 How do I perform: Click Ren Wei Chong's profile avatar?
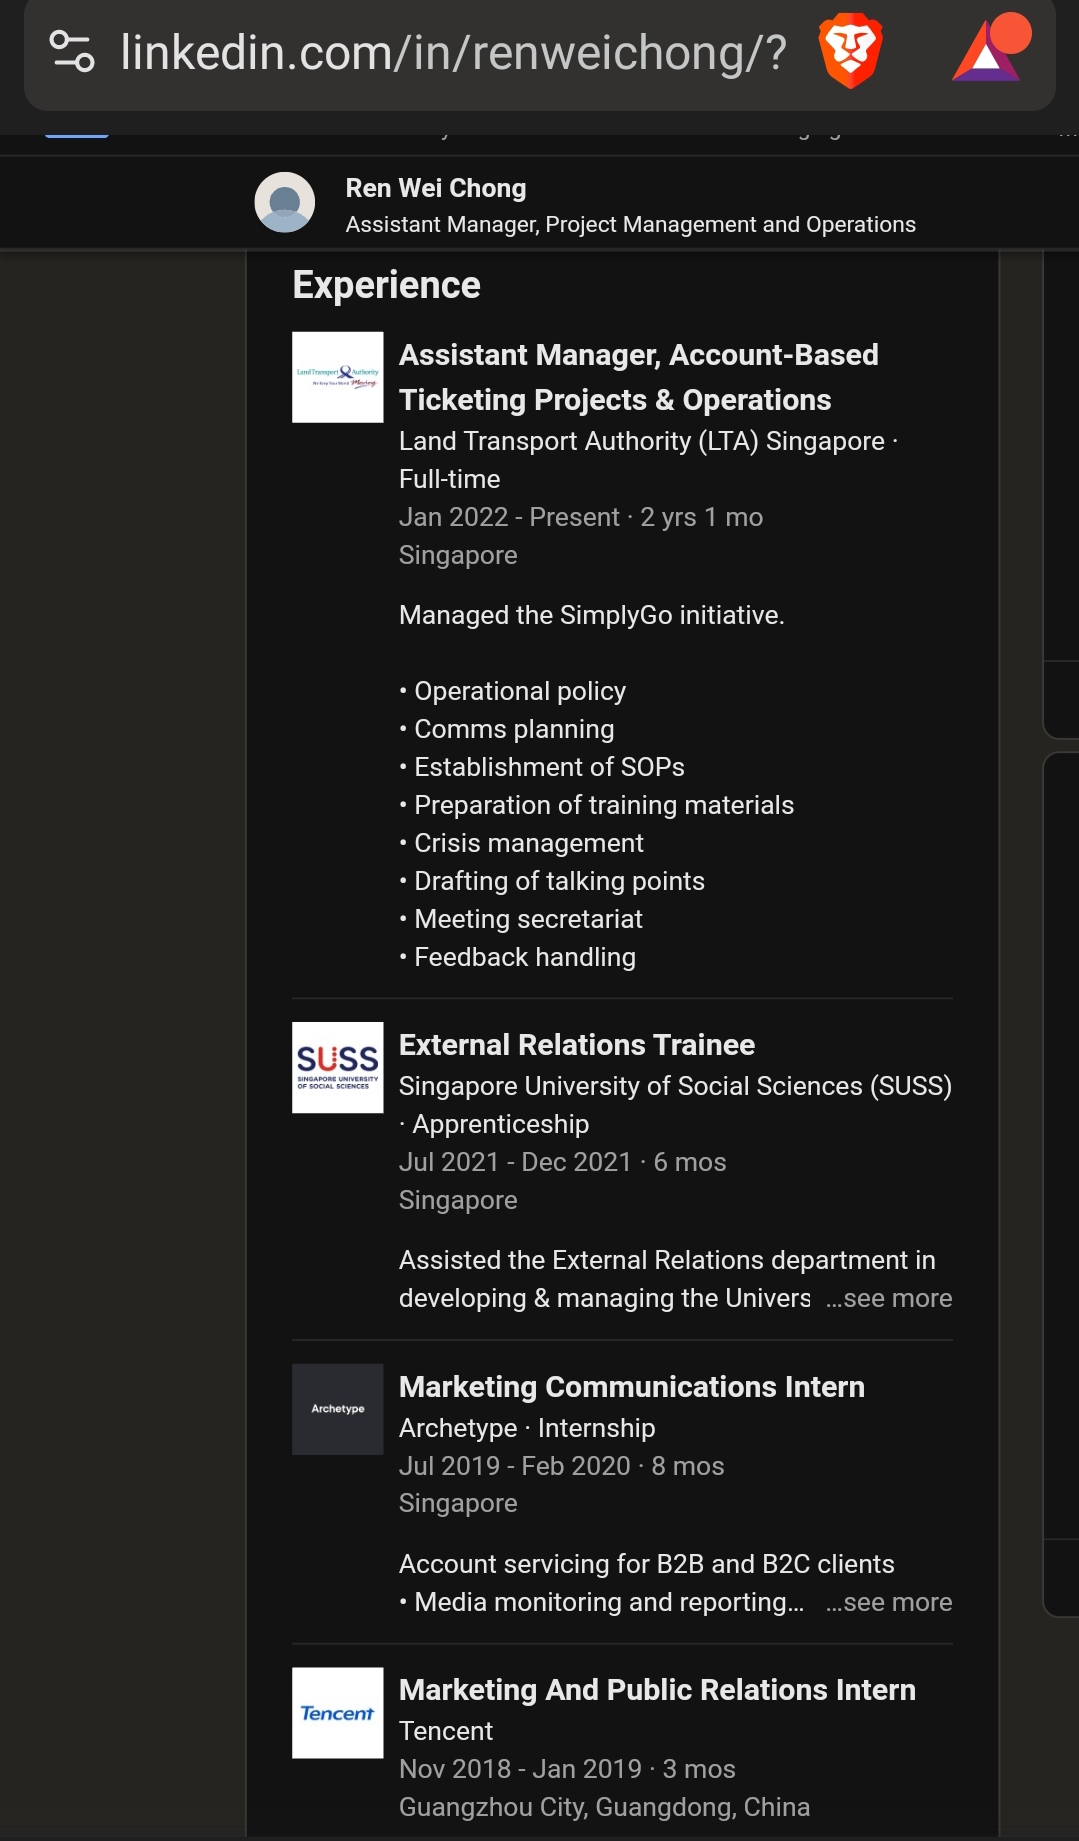(285, 202)
